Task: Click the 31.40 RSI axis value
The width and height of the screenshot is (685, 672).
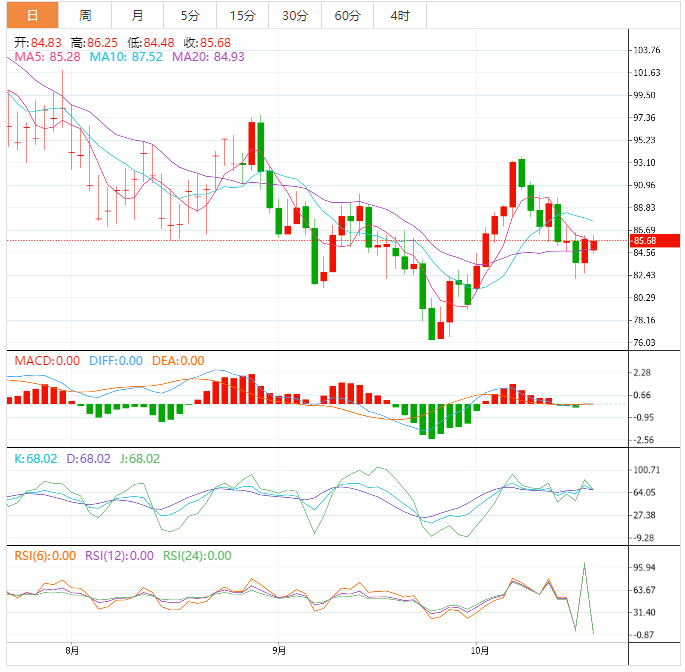Action: pyautogui.click(x=644, y=613)
